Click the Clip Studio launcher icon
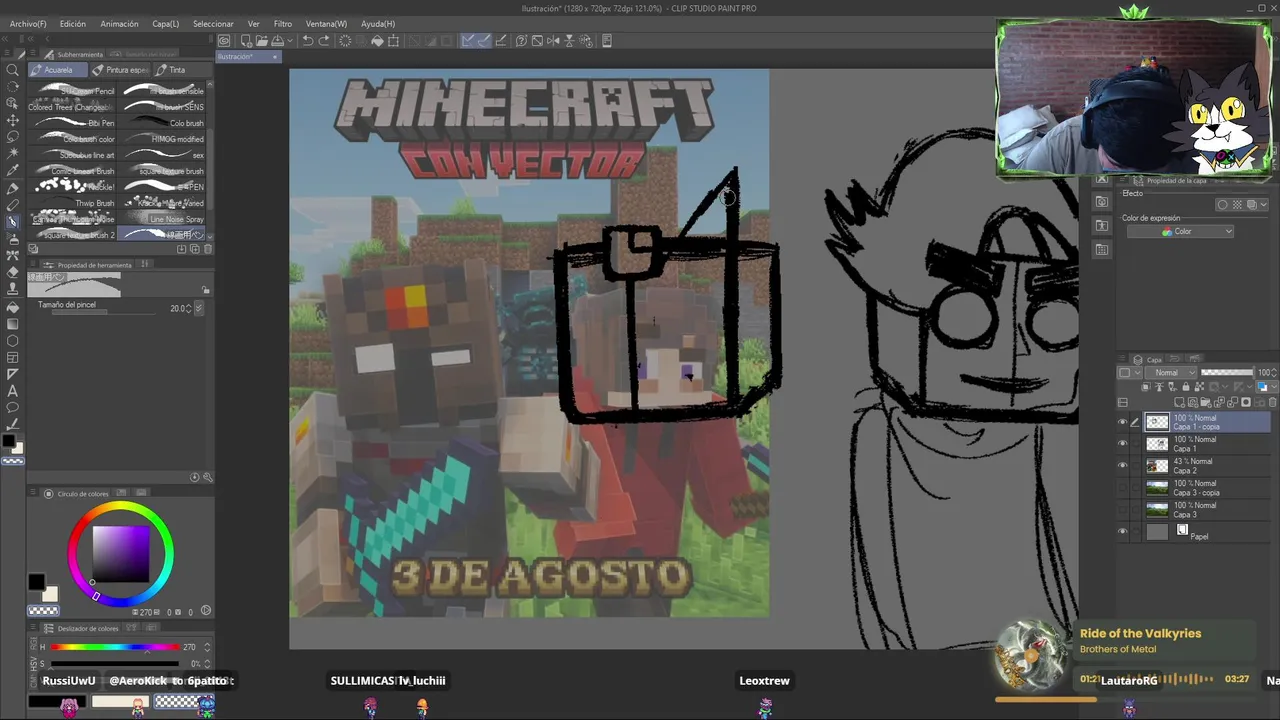 [x=225, y=41]
